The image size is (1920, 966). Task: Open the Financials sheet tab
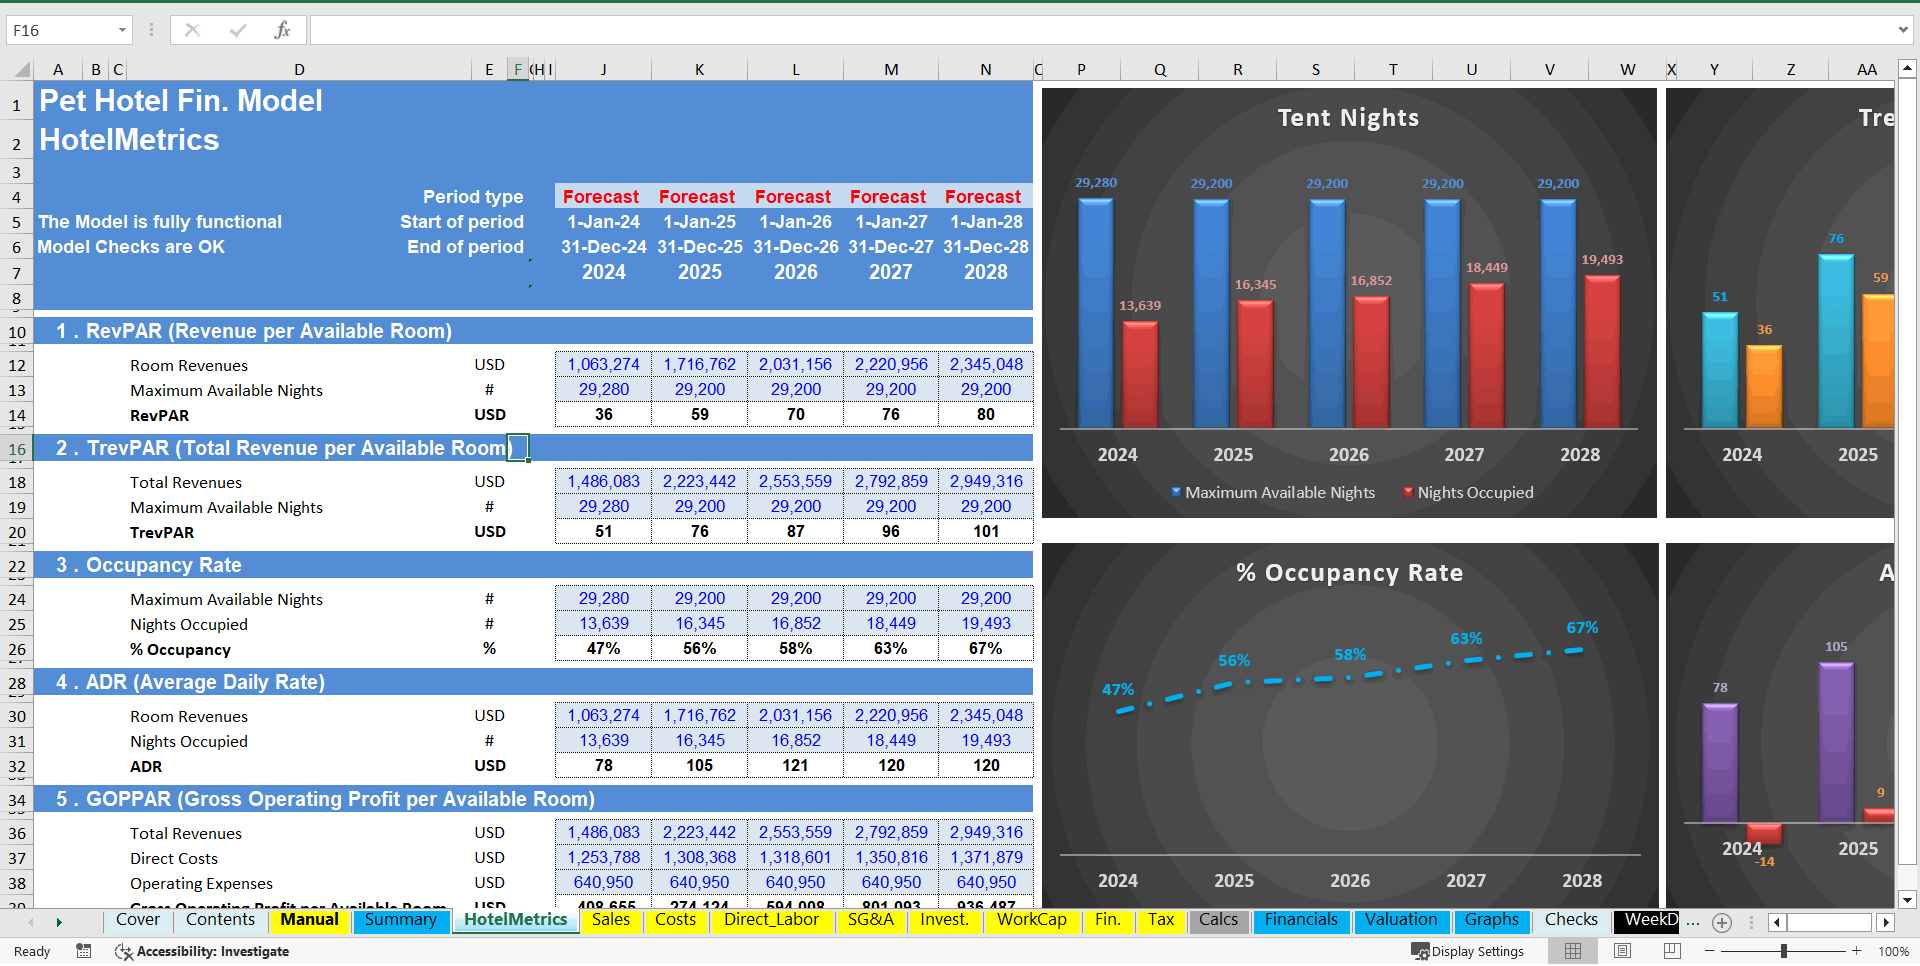tap(1301, 920)
